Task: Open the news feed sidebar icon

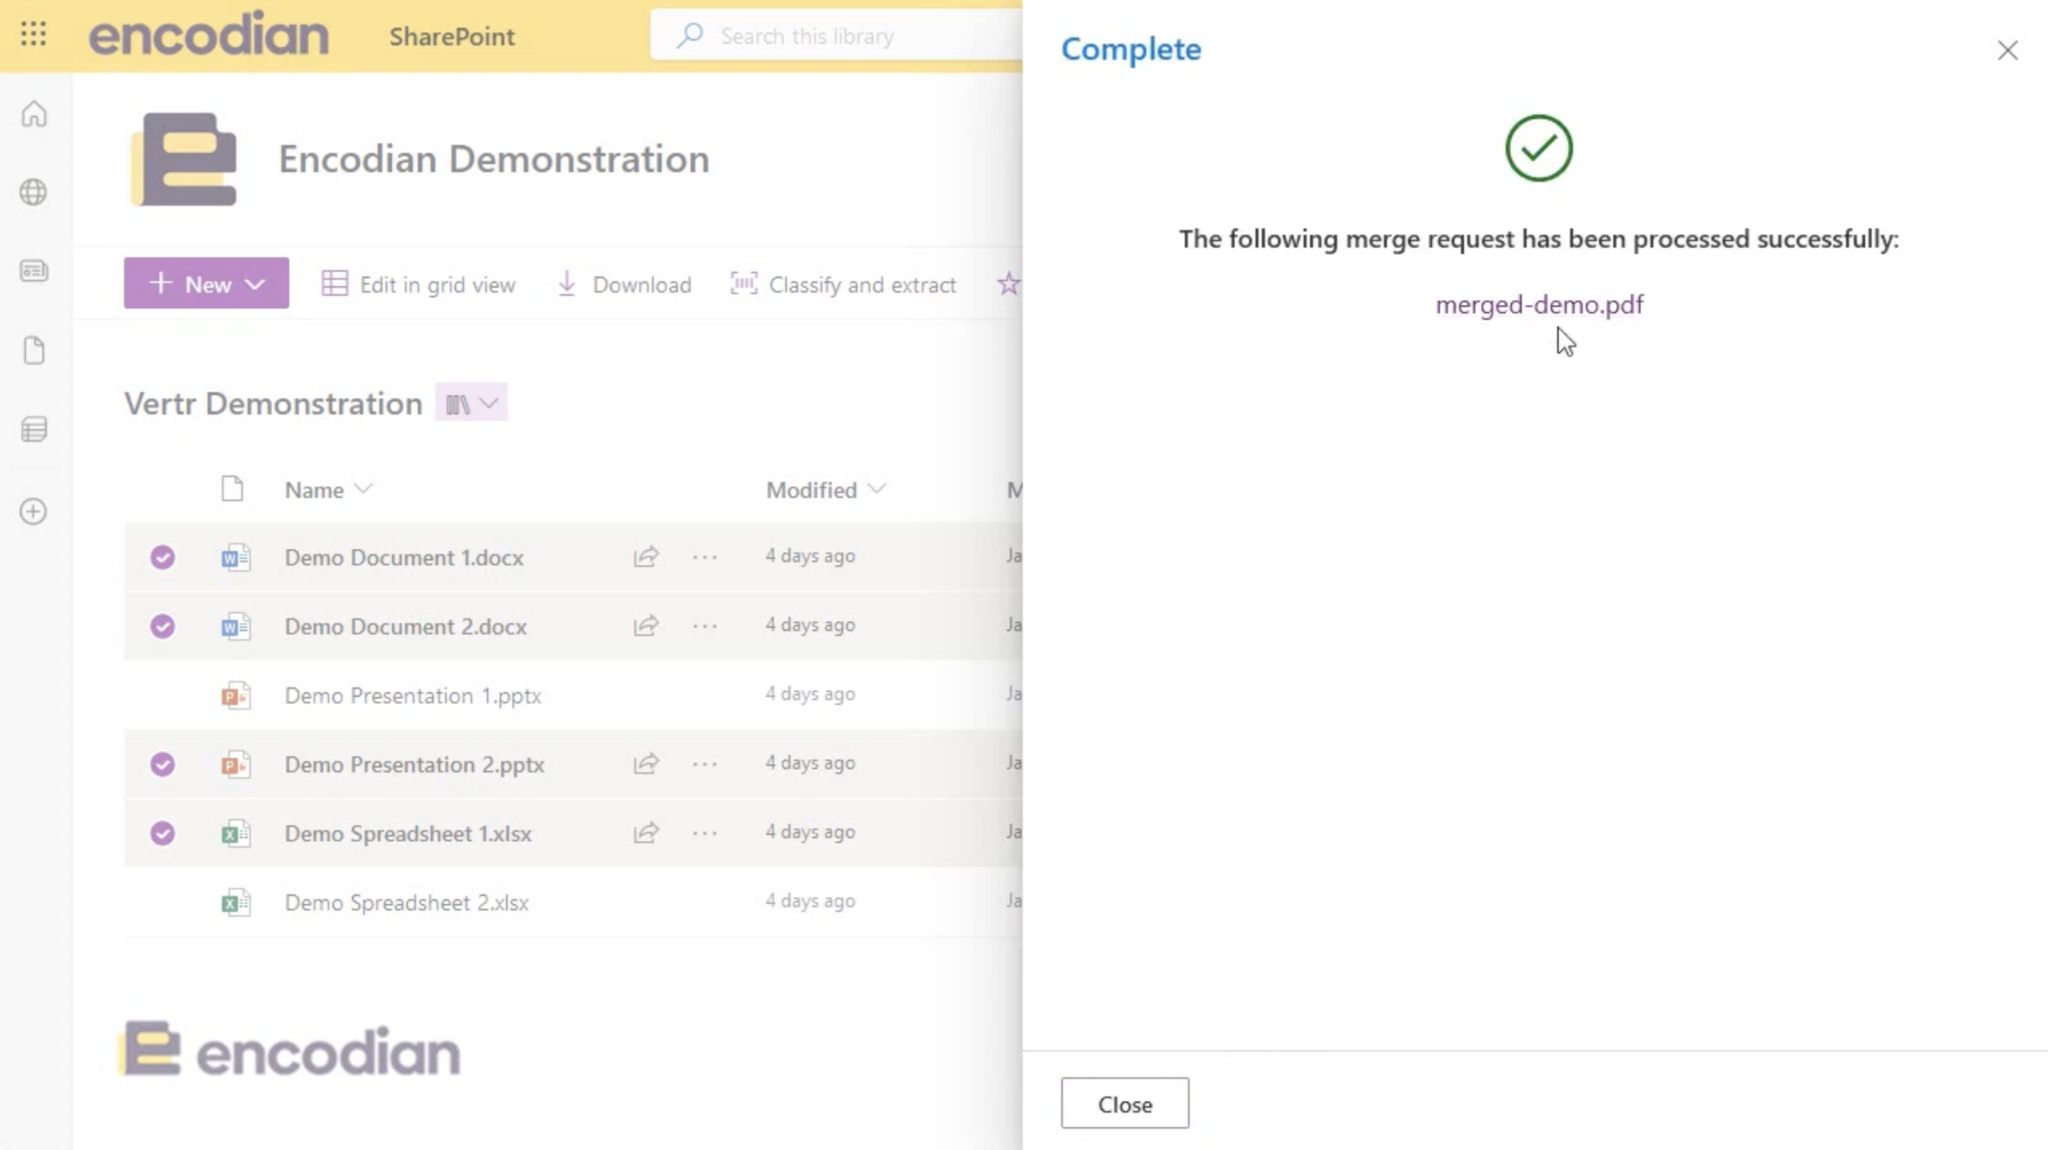Action: [x=34, y=271]
